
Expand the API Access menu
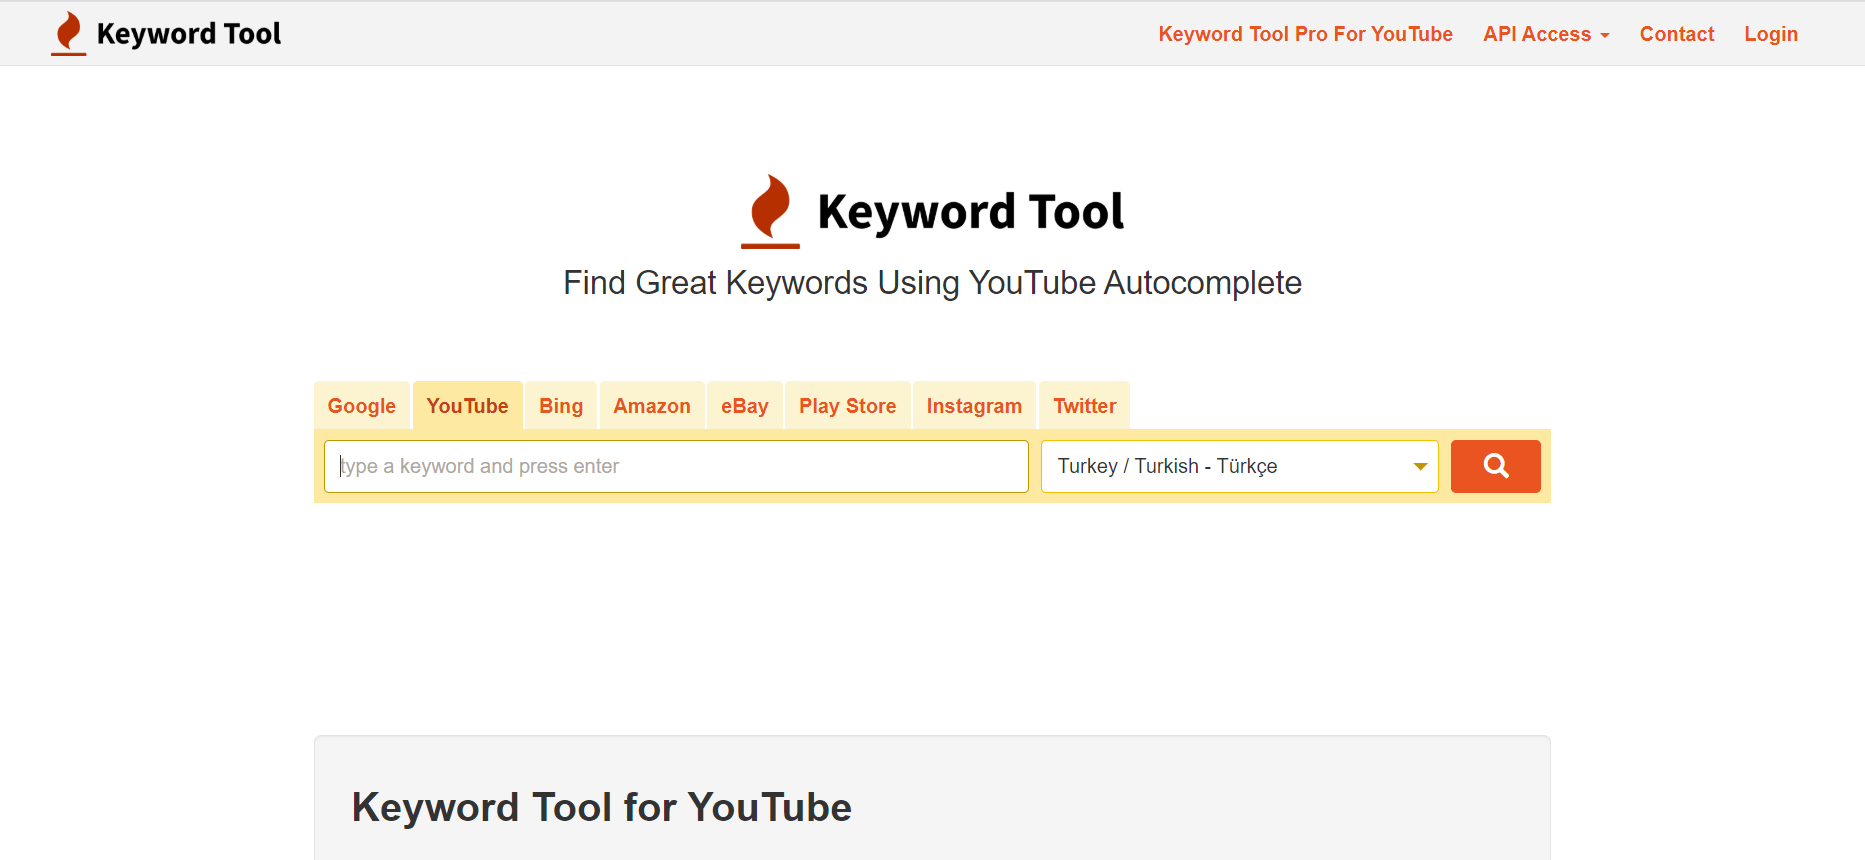(x=1546, y=34)
